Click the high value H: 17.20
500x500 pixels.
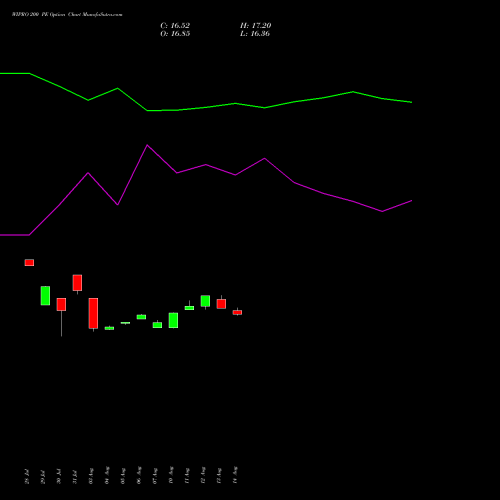point(255,26)
